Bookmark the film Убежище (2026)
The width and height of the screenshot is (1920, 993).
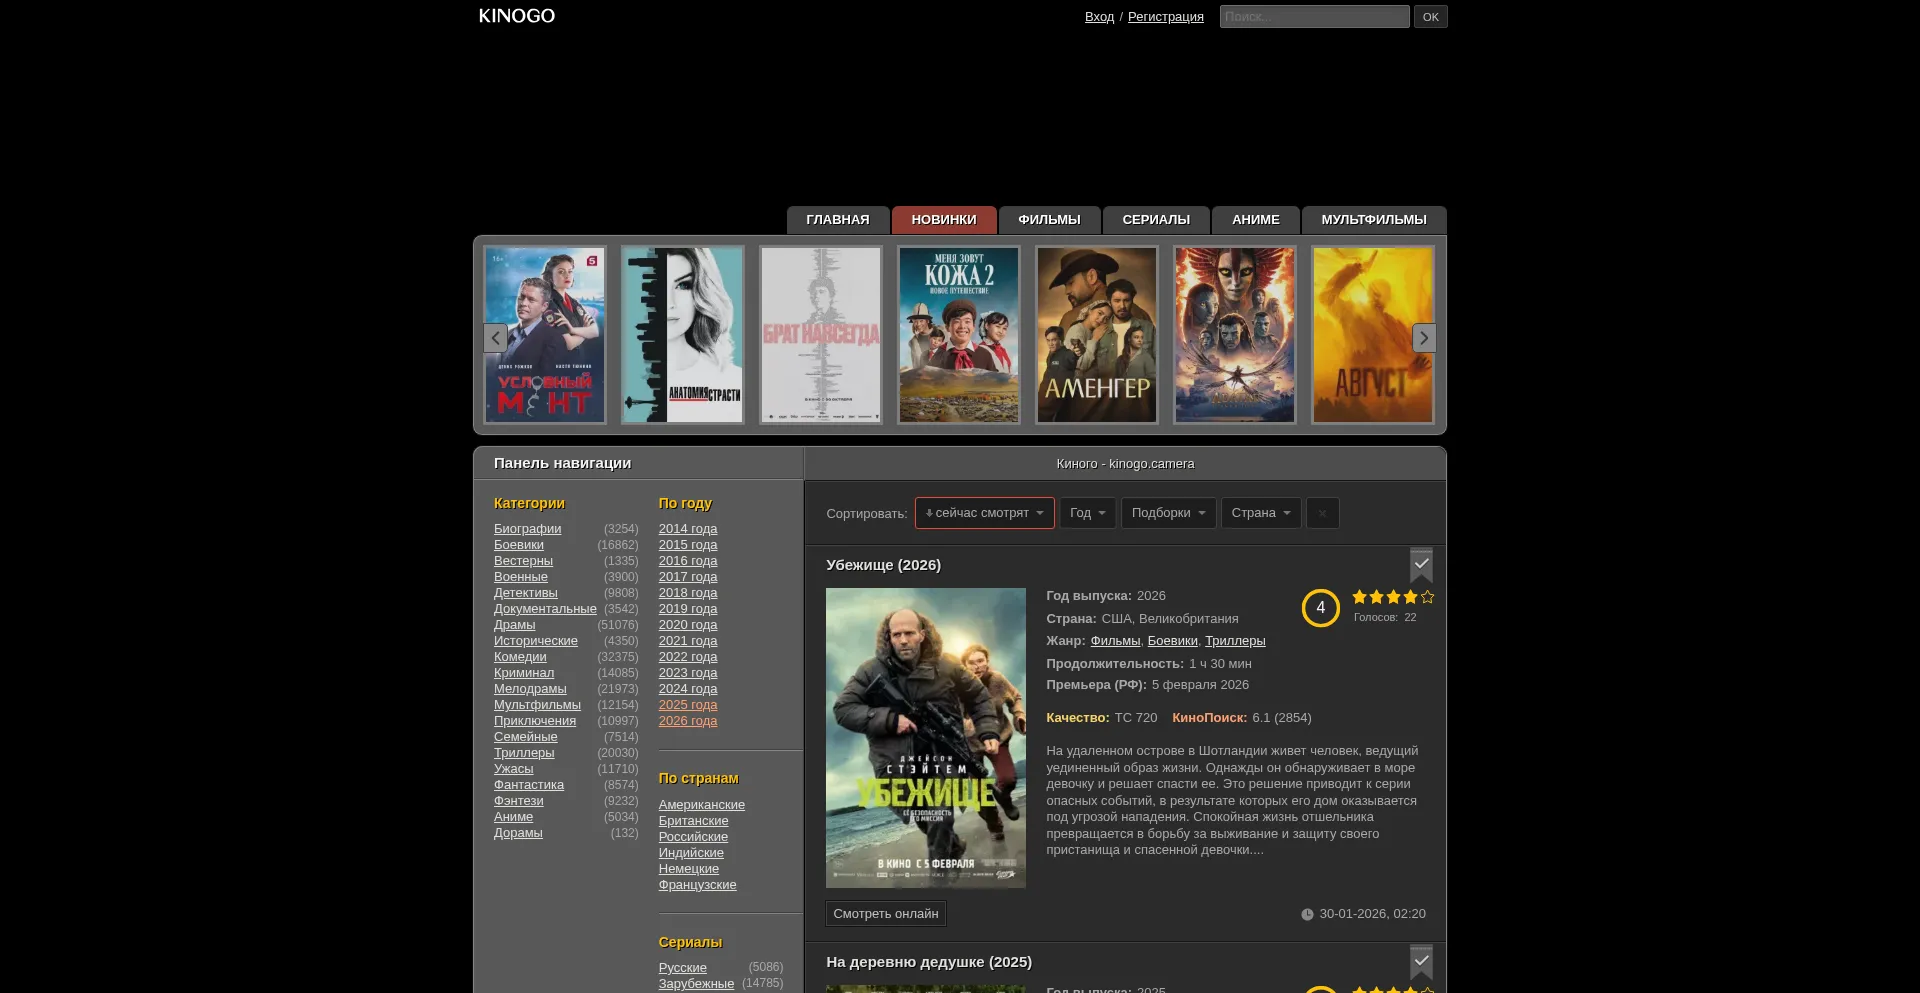[1421, 565]
